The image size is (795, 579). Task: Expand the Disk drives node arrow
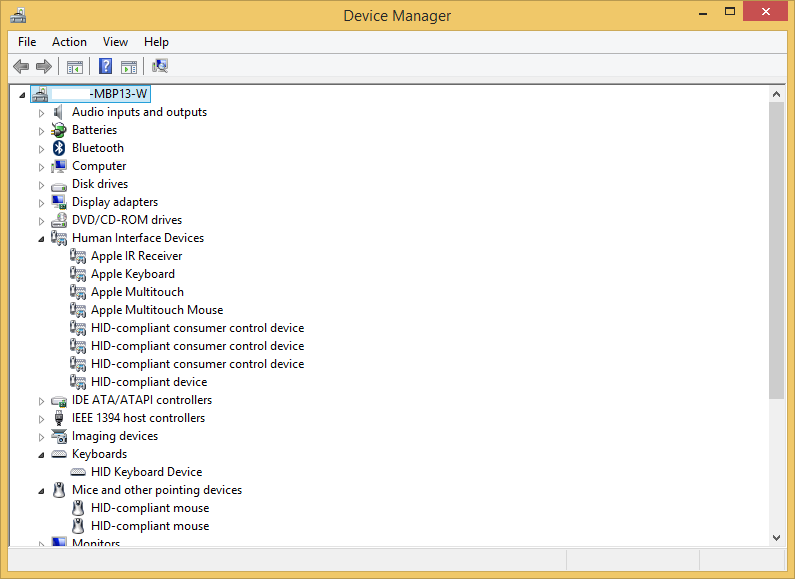[41, 185]
